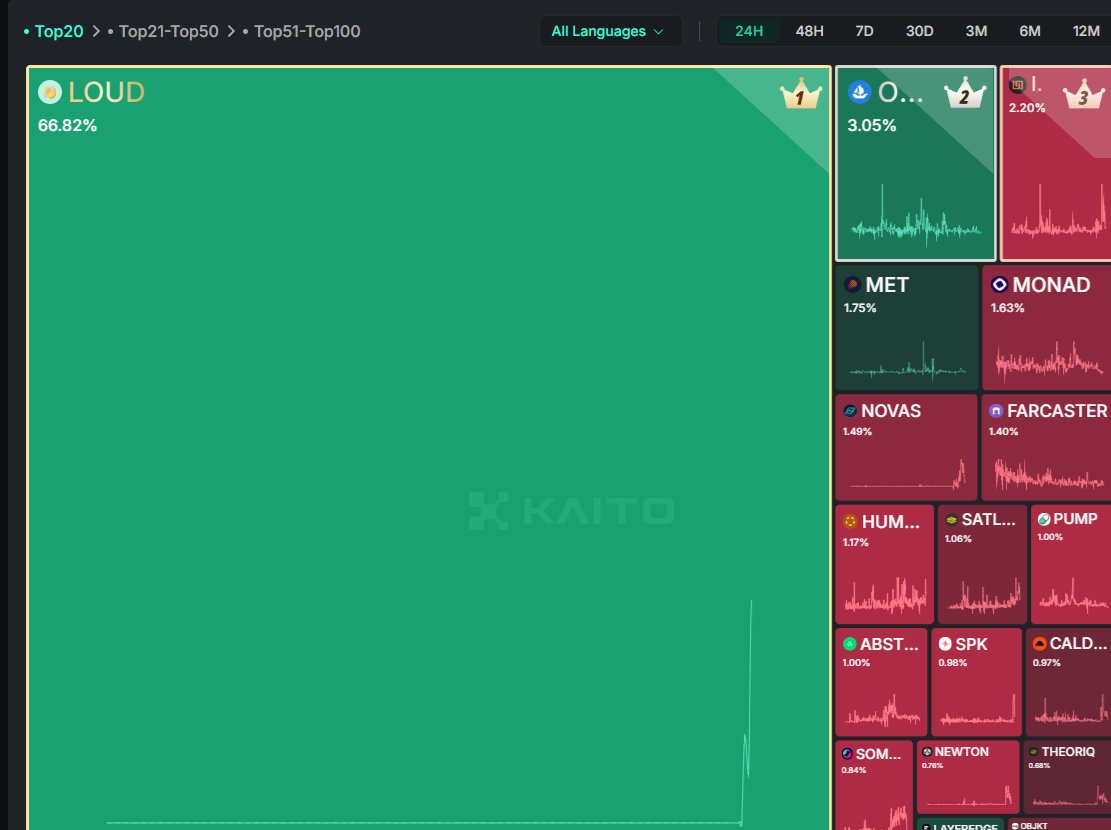Open the LAYEREDGE tile label
Screen dimensions: 1111x830
coord(965,826)
